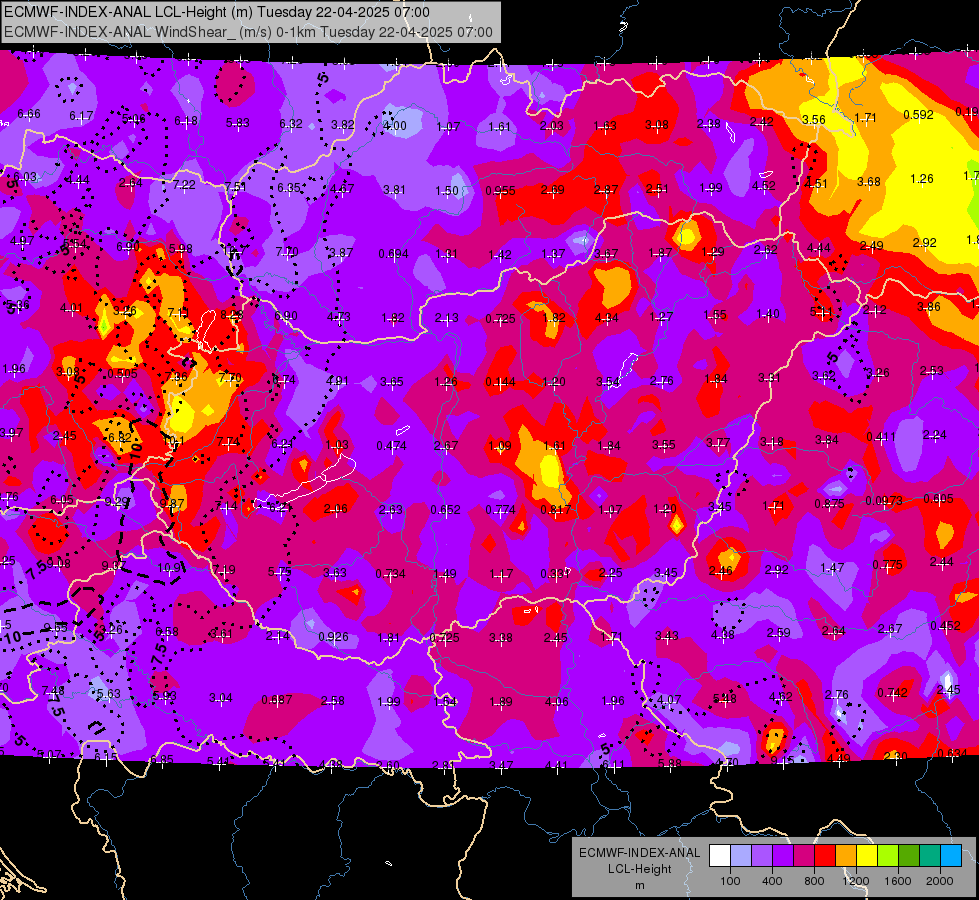This screenshot has height=900, width=979.
Task: Click wind shear value 9.87
Action: pos(172,503)
